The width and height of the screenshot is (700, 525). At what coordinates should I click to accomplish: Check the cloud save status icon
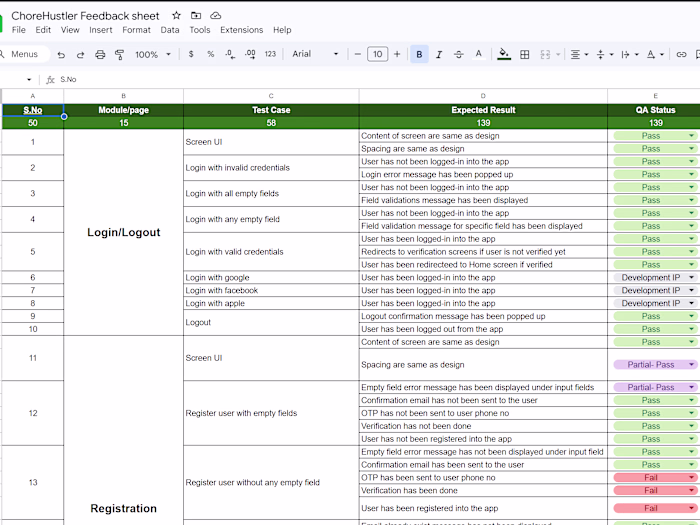point(216,16)
